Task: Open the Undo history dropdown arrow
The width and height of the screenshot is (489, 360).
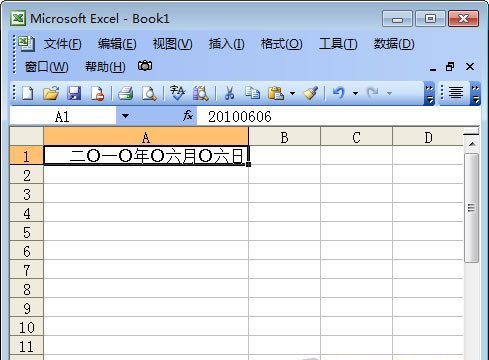Action: click(355, 93)
